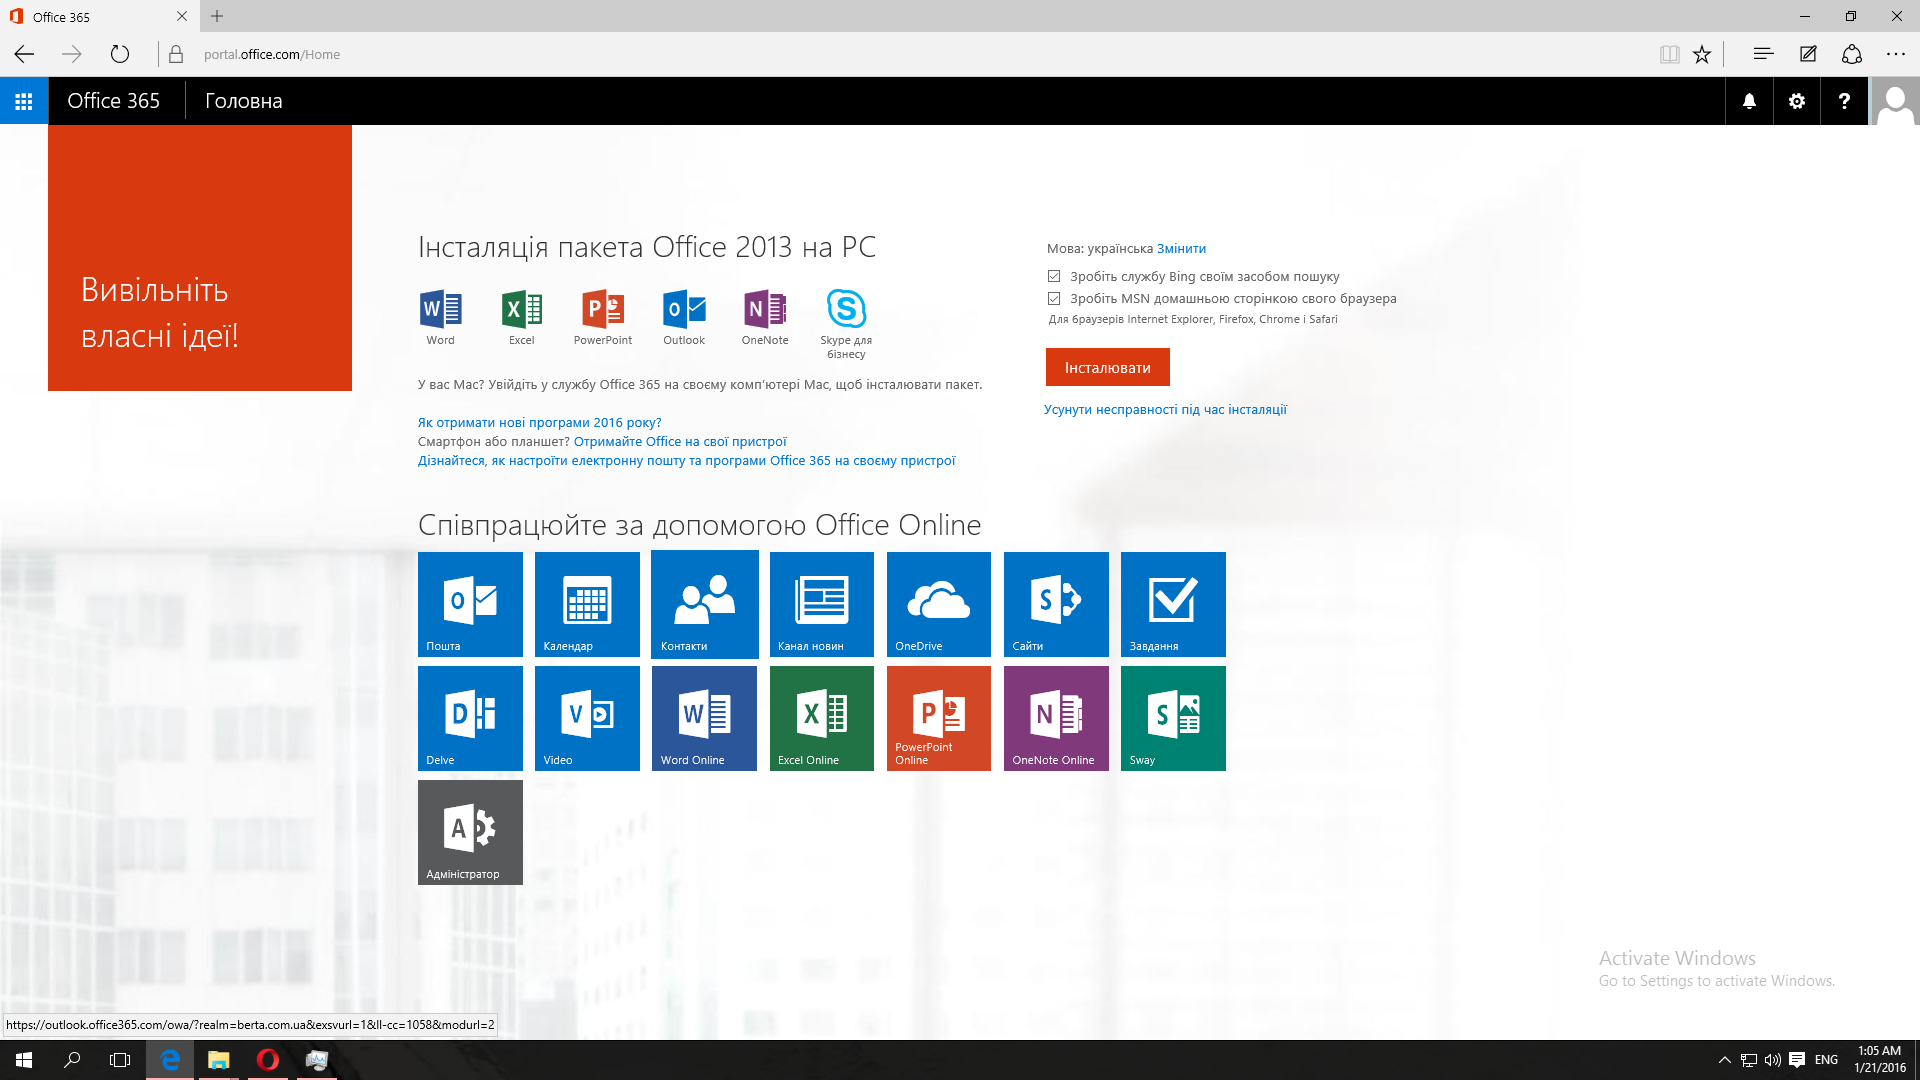Launch the Sway tile
Image resolution: width=1920 pixels, height=1080 pixels.
pyautogui.click(x=1173, y=718)
